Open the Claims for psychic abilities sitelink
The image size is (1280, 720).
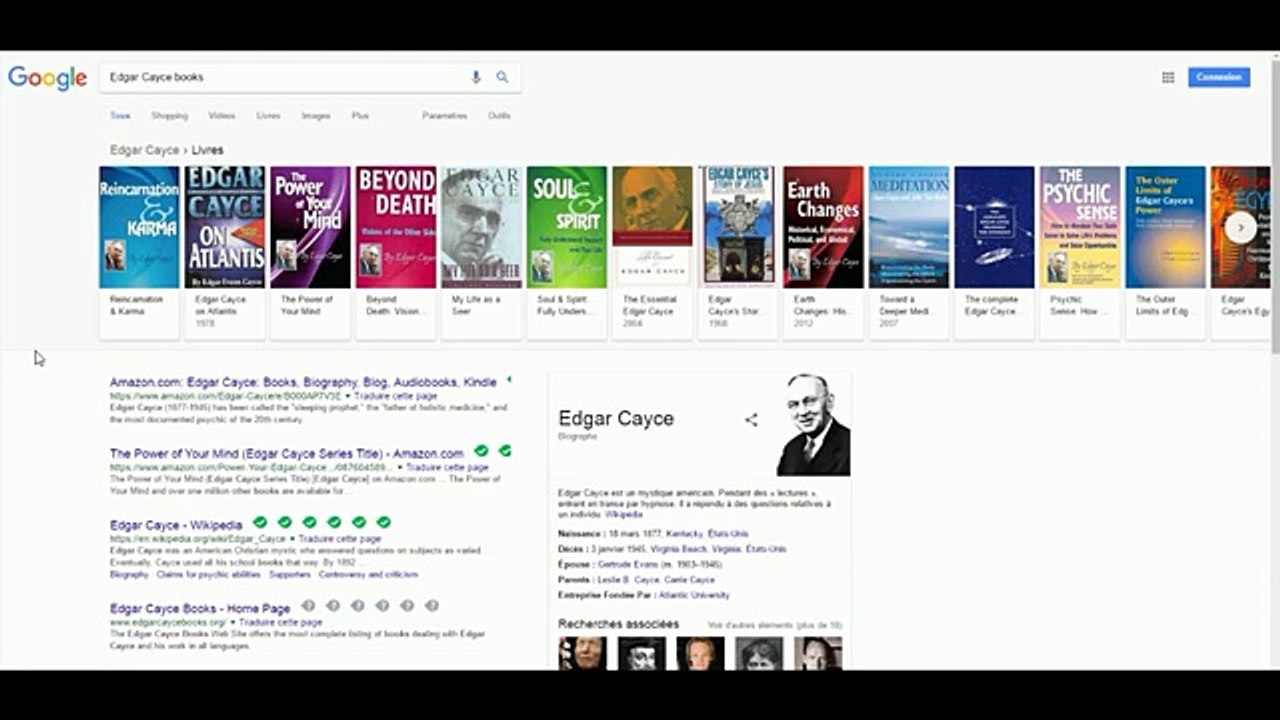point(208,575)
